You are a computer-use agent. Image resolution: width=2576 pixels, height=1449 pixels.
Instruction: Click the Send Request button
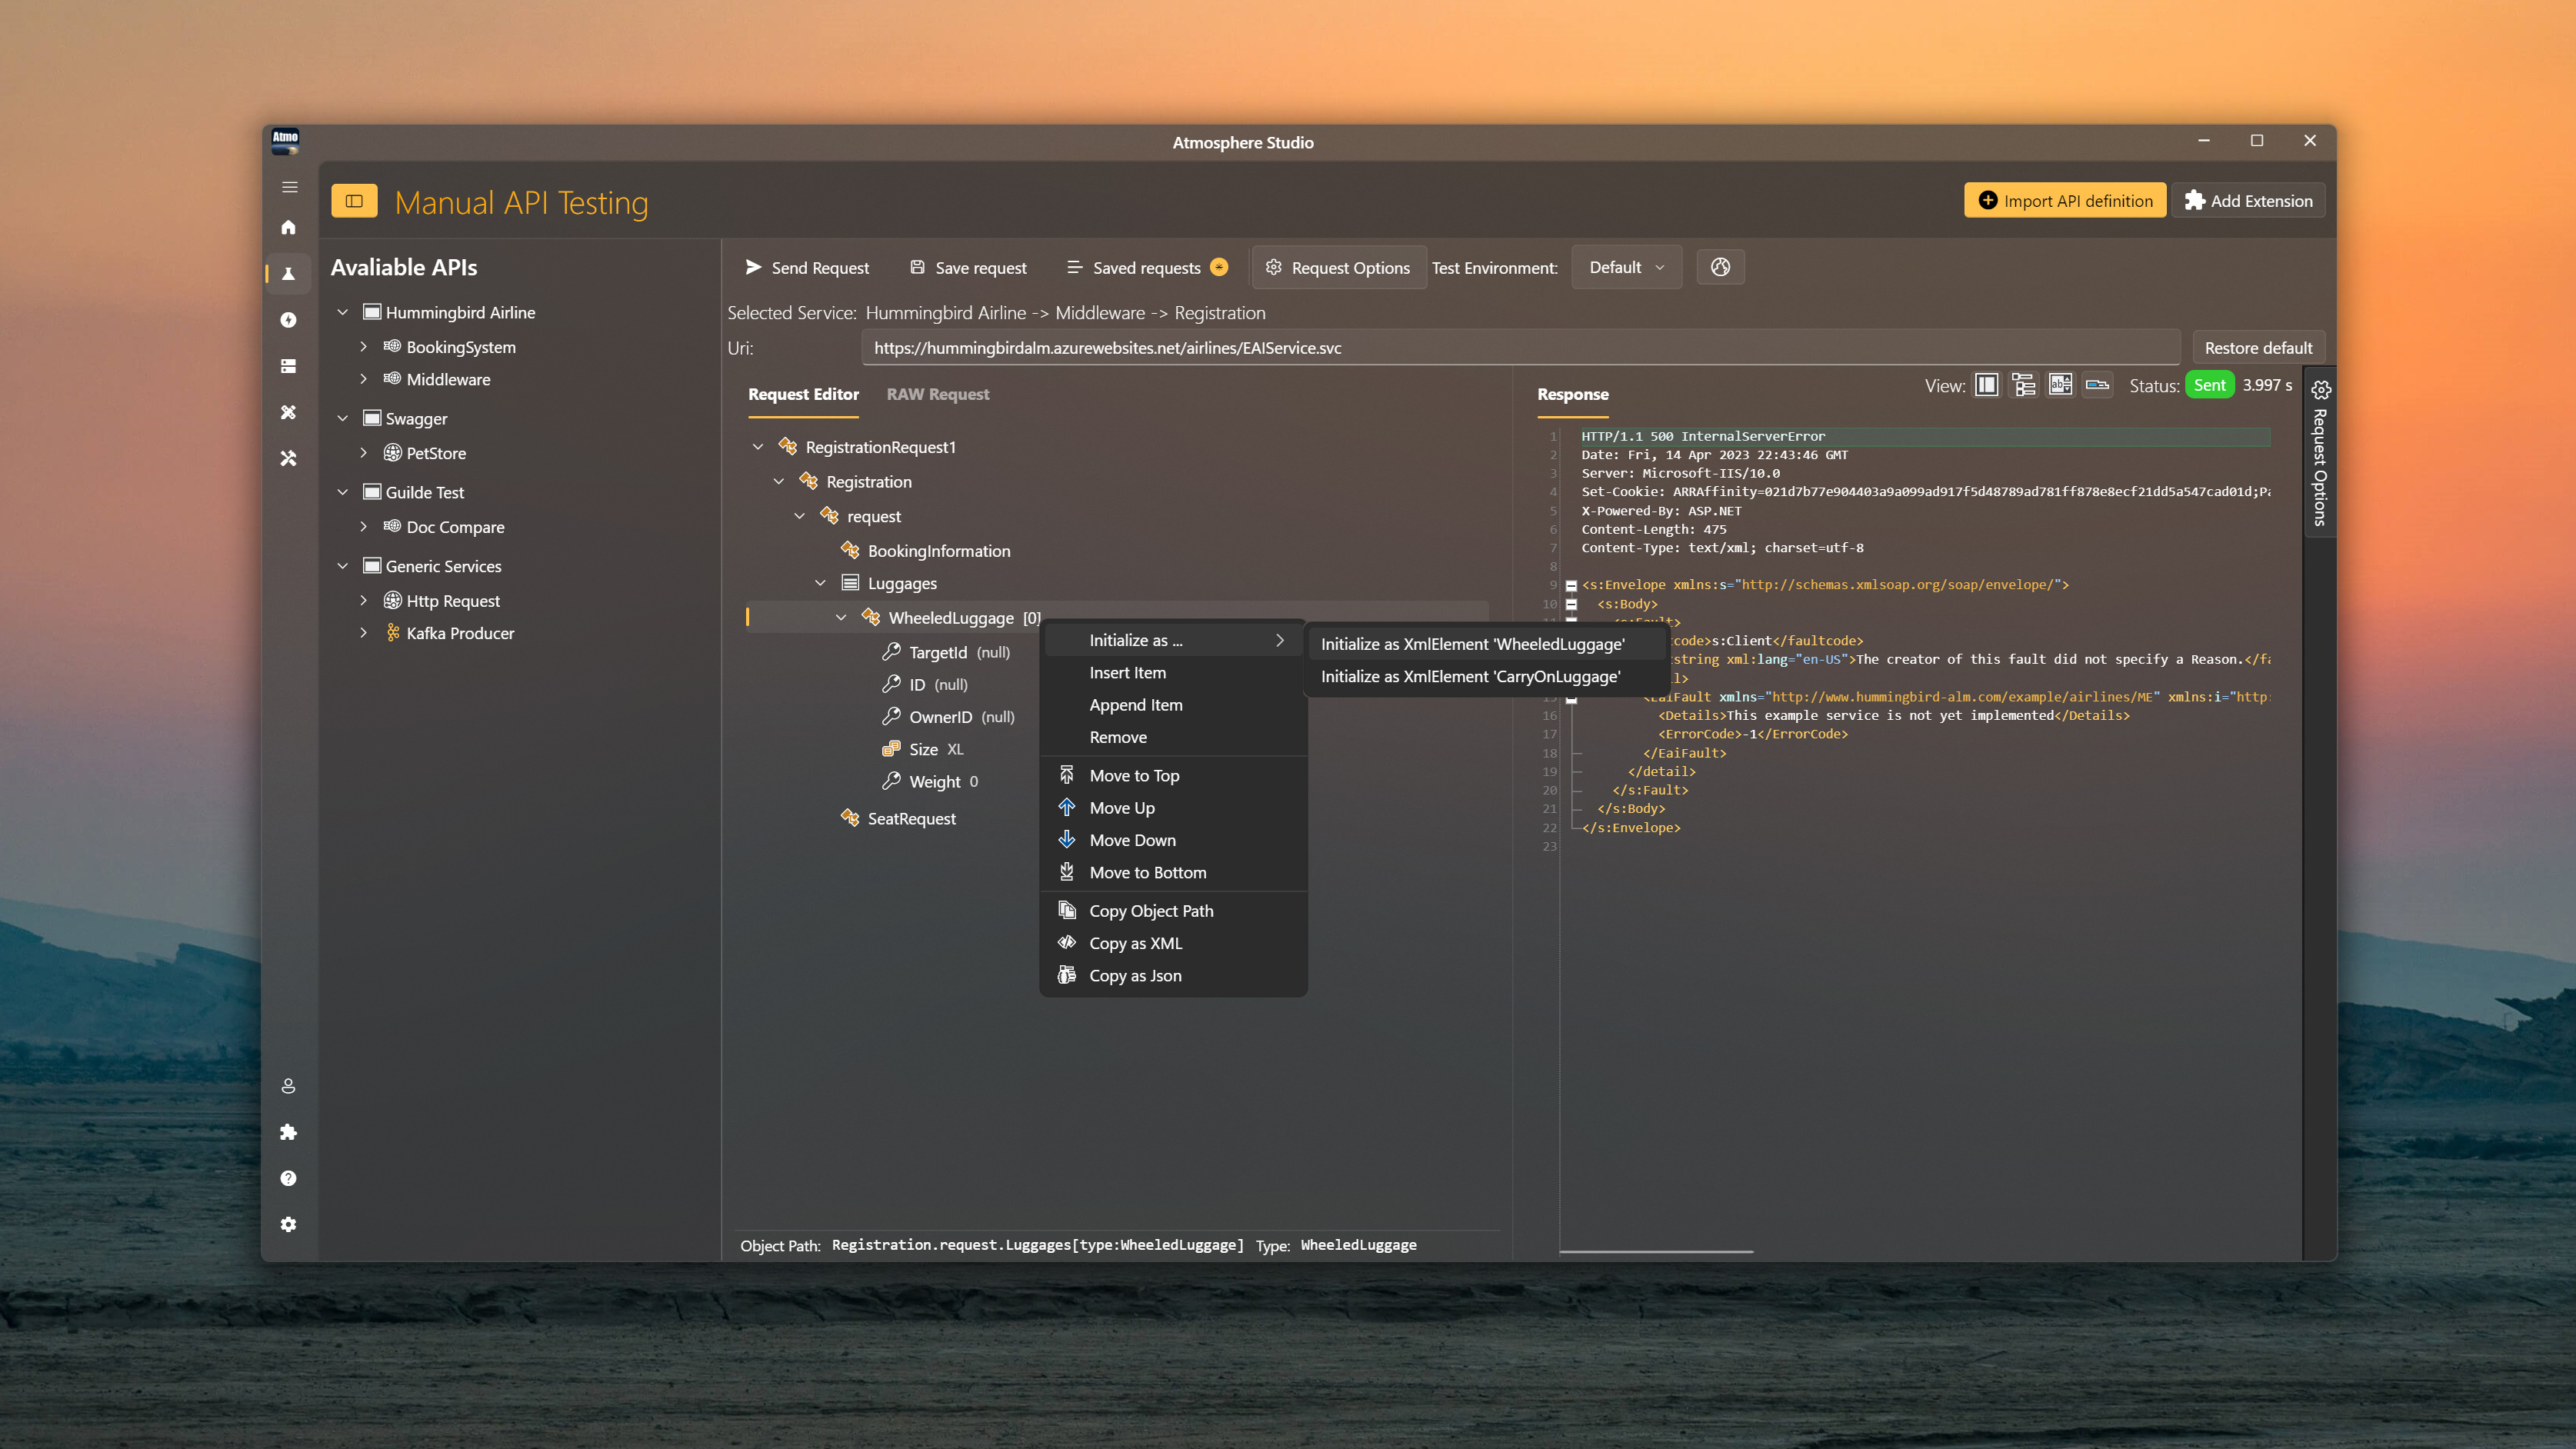(x=807, y=267)
